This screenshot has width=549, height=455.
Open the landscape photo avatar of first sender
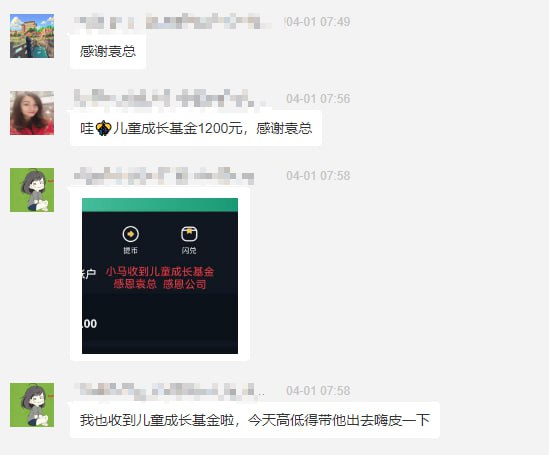(32, 36)
